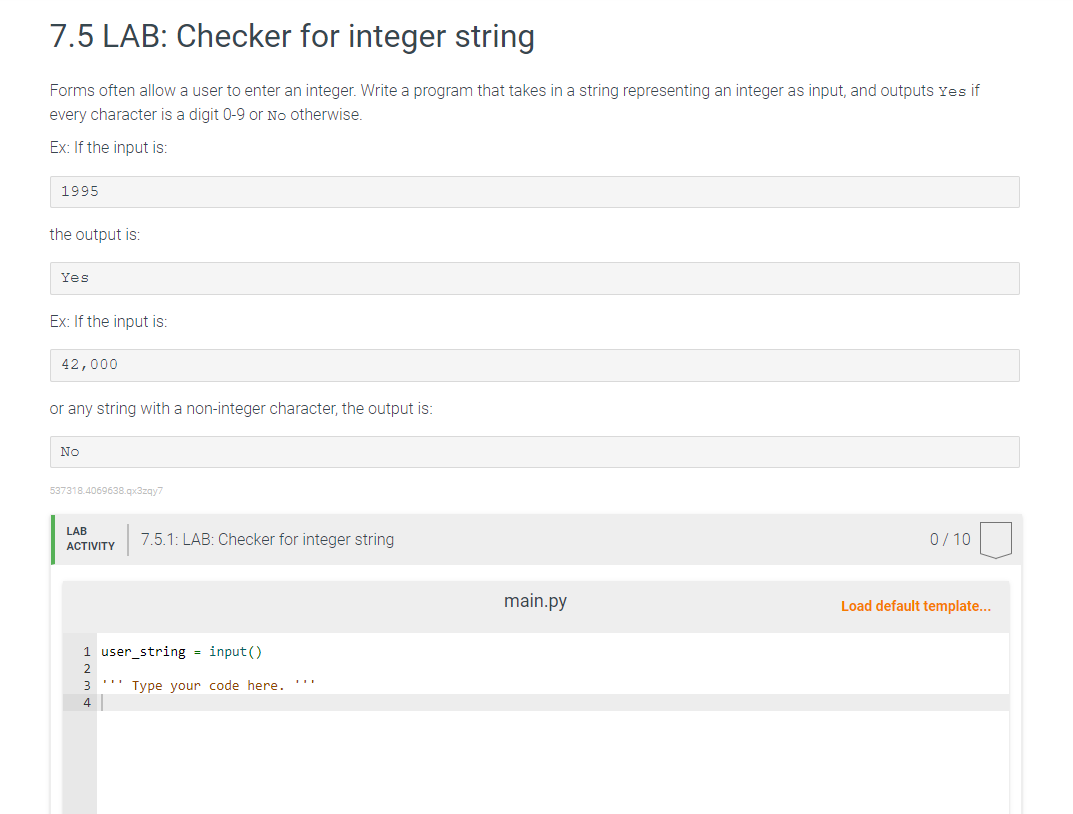Click the No example output box
The height and width of the screenshot is (814, 1073).
click(x=535, y=451)
